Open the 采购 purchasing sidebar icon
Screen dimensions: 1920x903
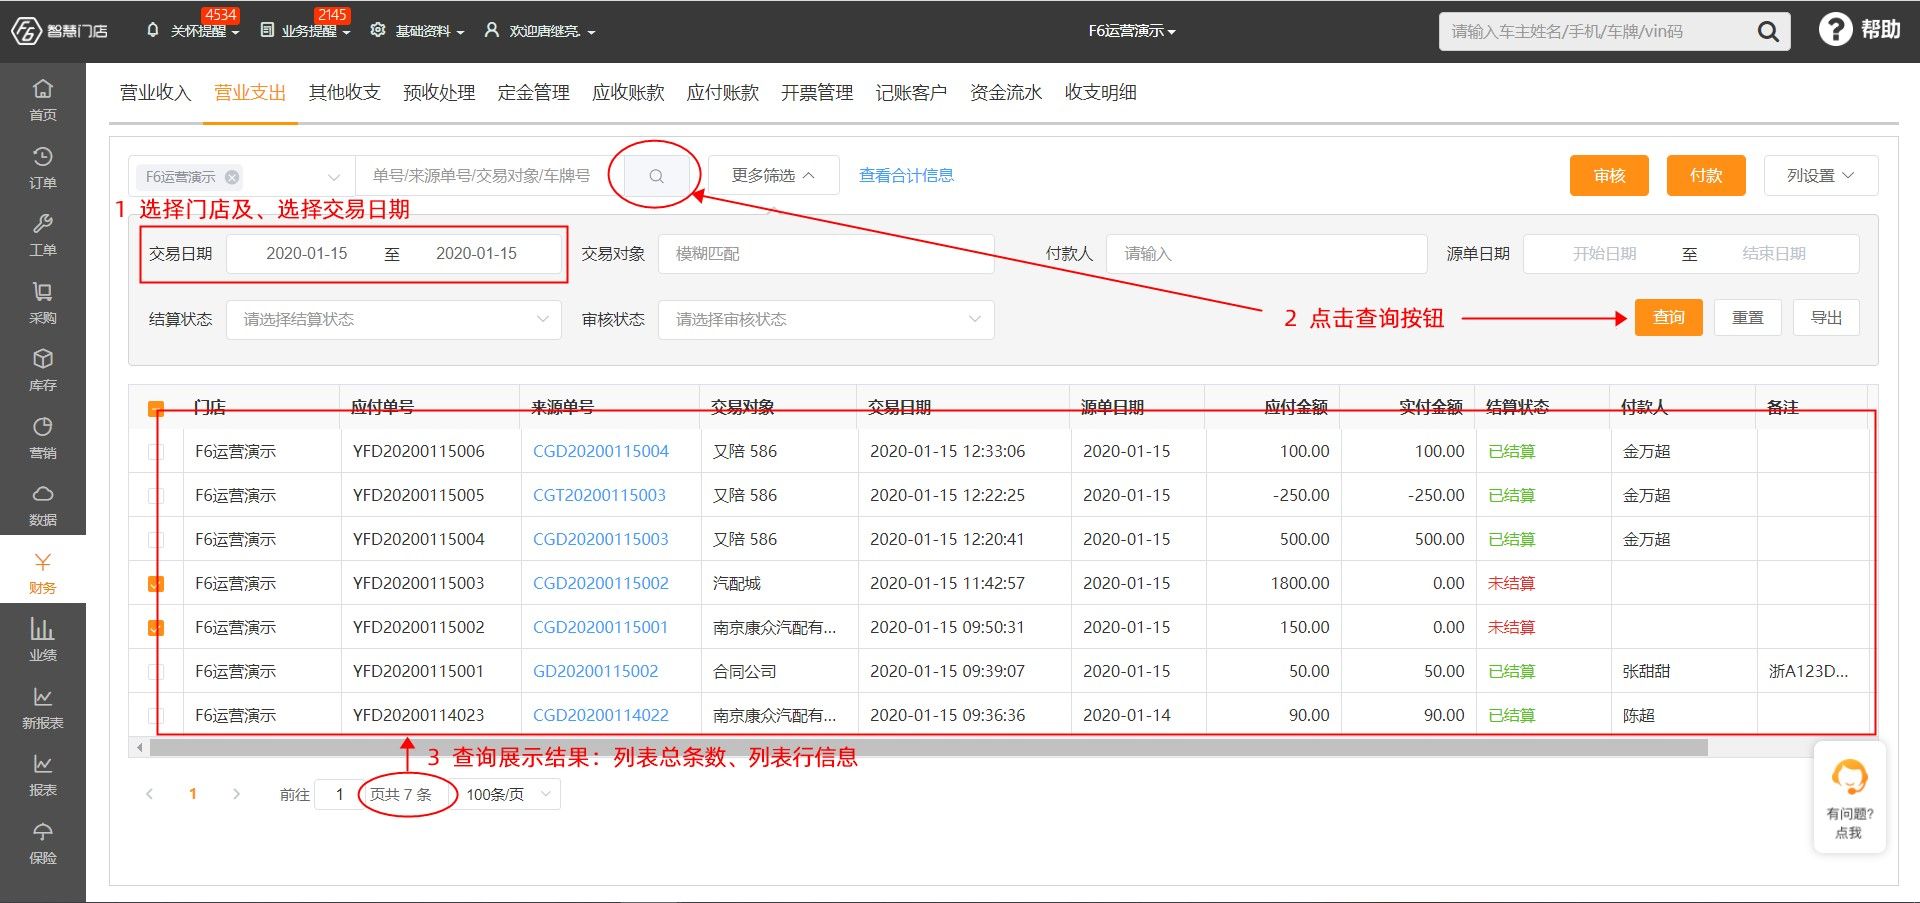(43, 302)
